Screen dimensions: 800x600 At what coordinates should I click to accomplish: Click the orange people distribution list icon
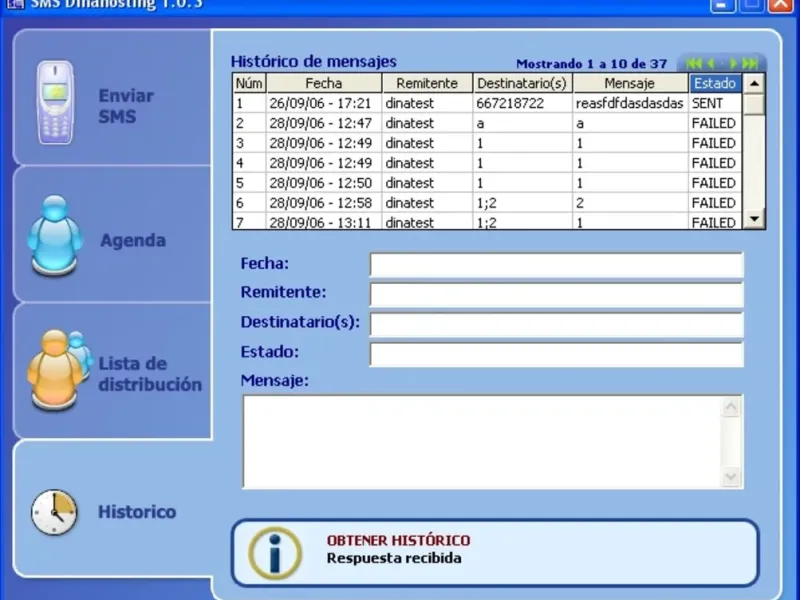pyautogui.click(x=60, y=370)
